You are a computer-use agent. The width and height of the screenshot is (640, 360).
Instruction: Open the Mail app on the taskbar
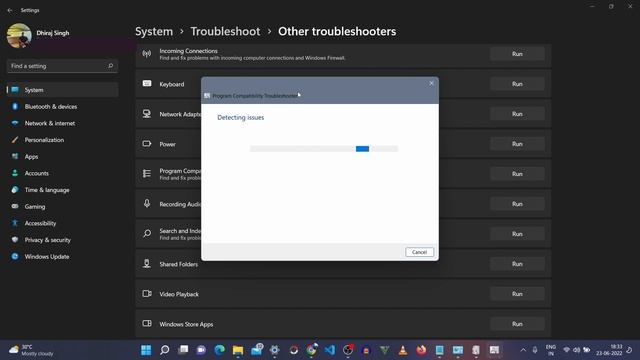point(257,350)
